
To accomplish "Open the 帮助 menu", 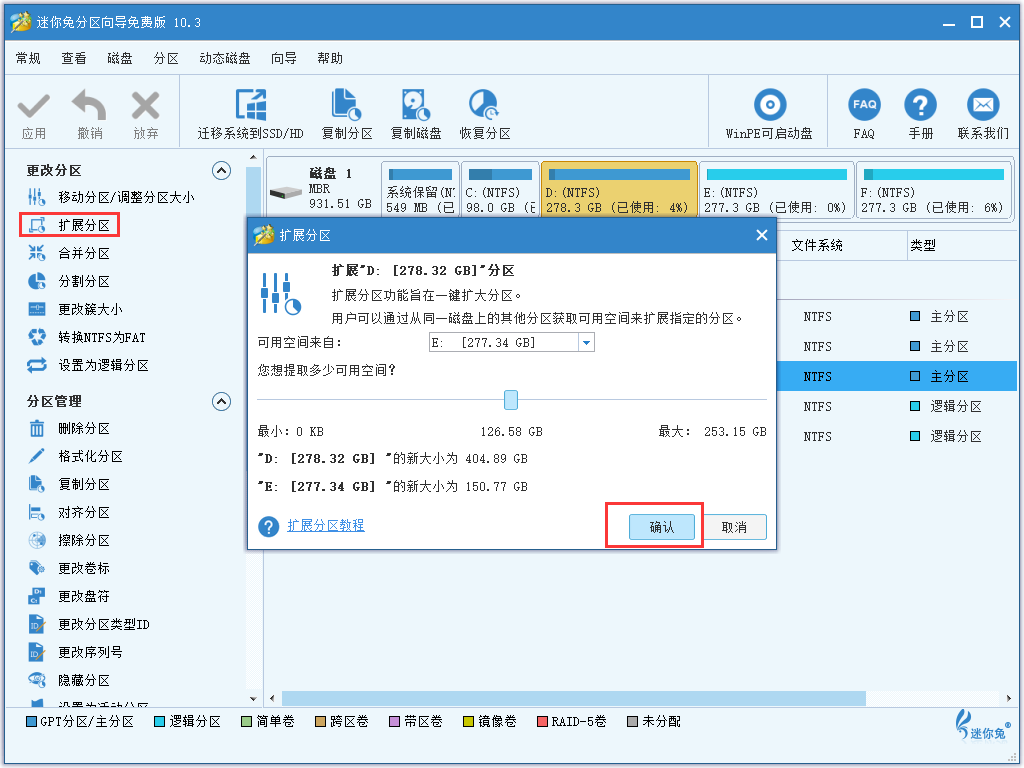I will click(x=330, y=59).
